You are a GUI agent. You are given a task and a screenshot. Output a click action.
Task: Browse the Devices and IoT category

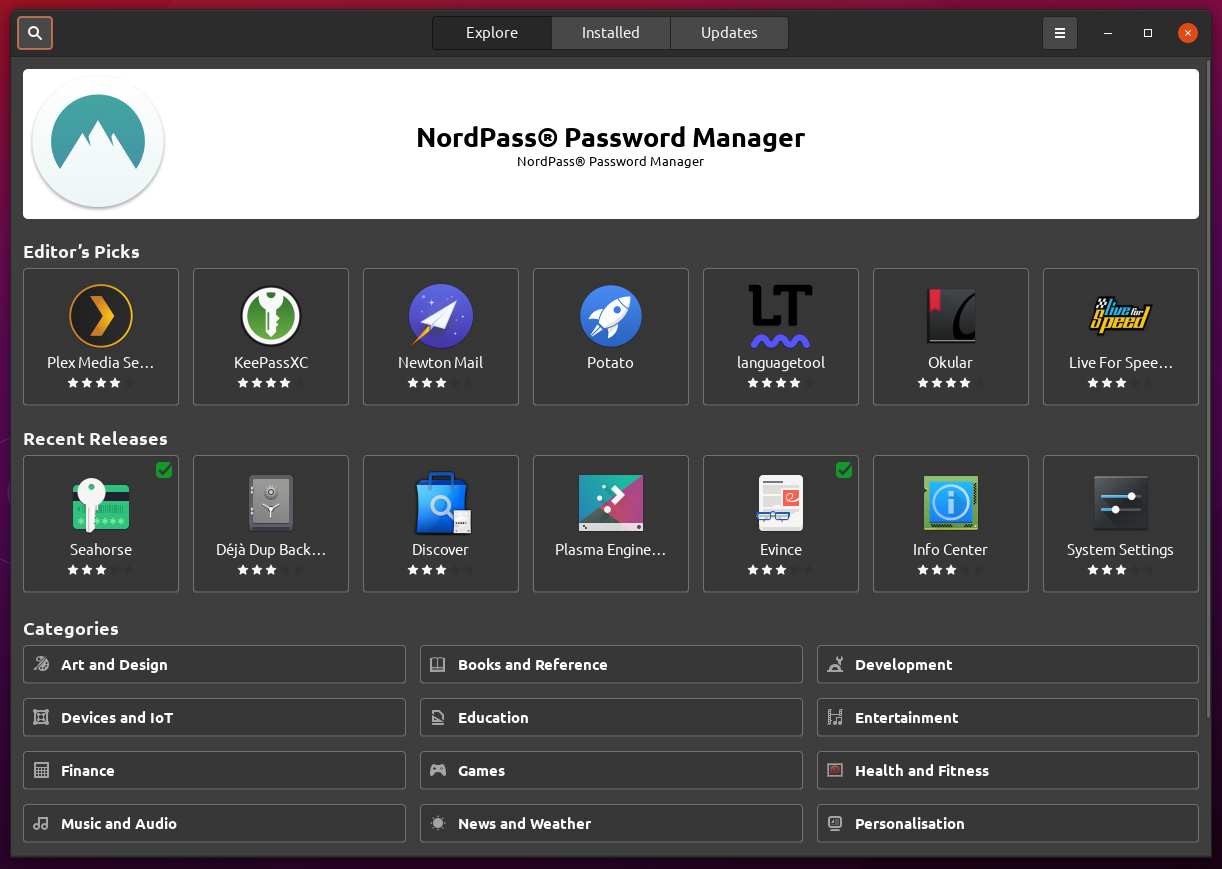pyautogui.click(x=214, y=717)
